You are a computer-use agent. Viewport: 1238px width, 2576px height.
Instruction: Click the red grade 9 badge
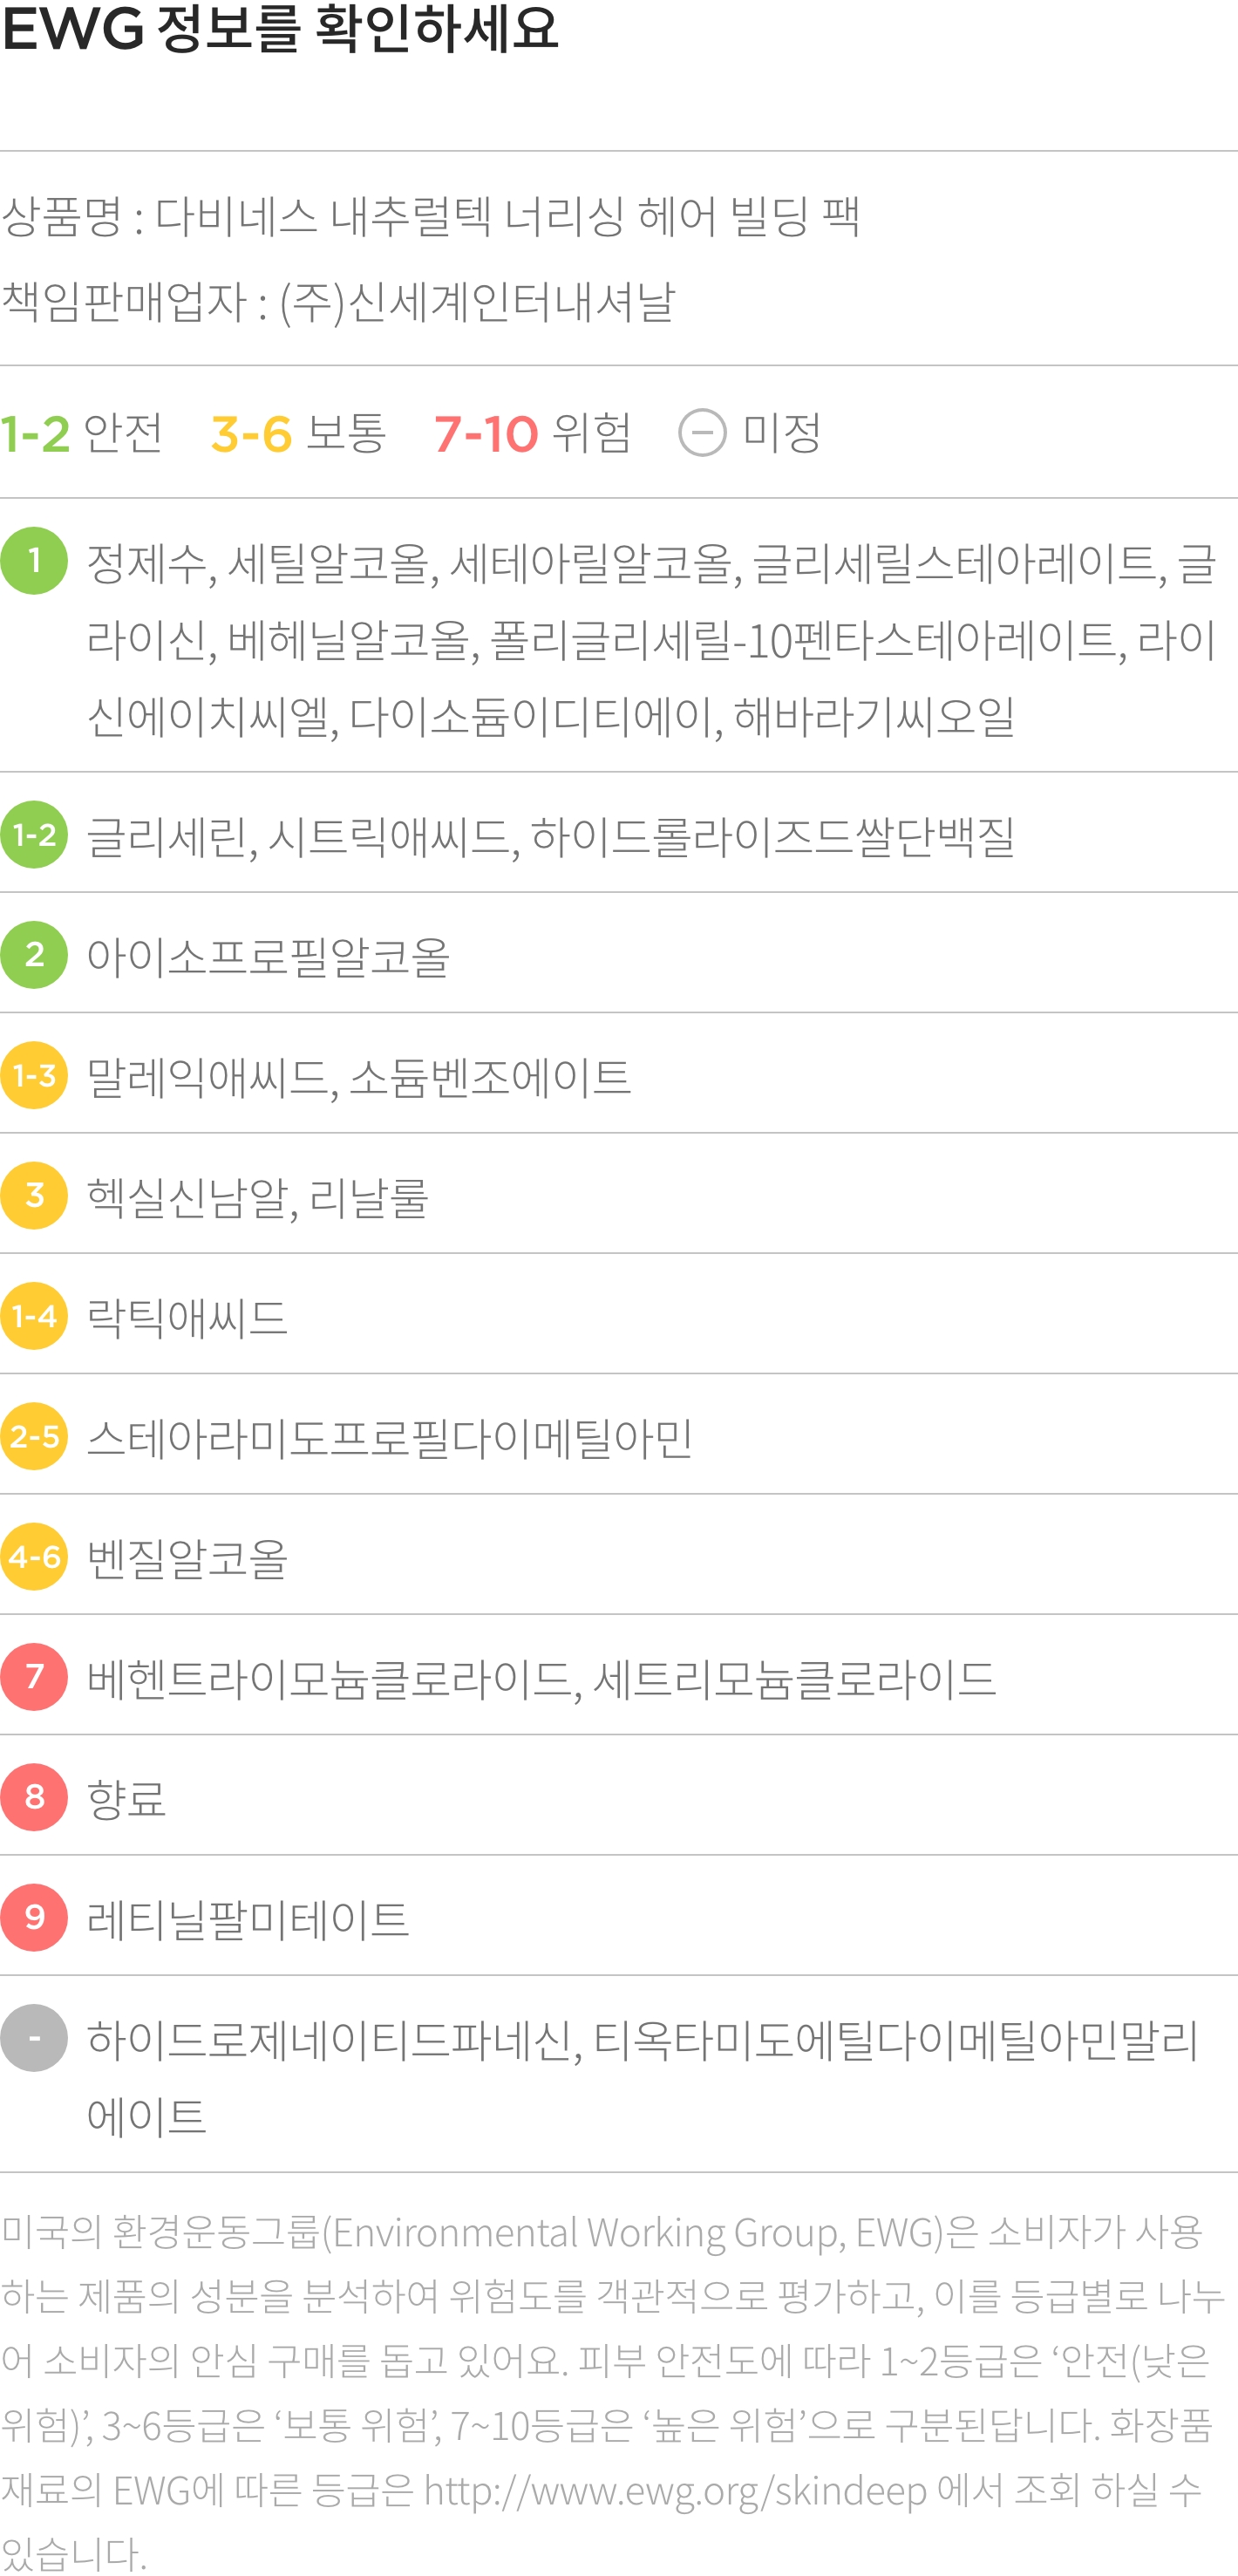[x=34, y=1917]
